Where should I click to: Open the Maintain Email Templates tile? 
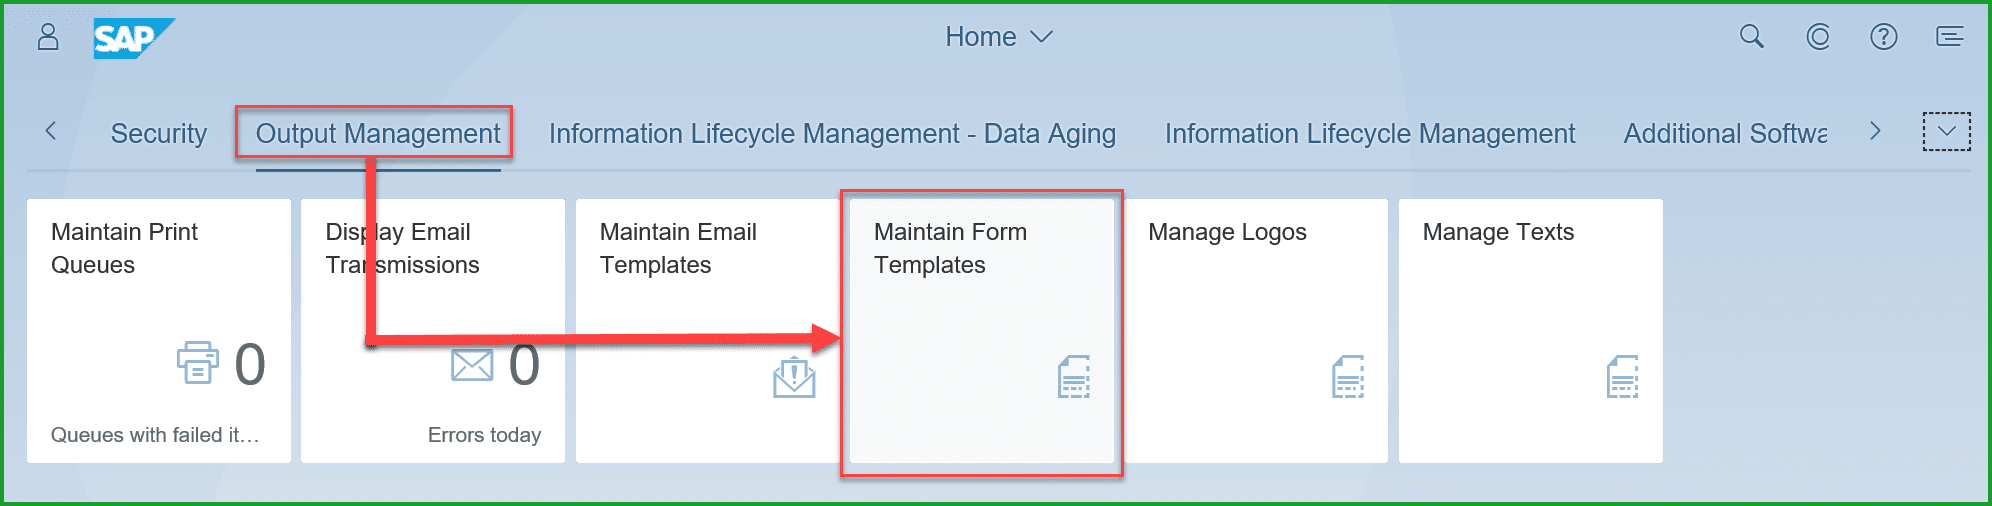point(707,330)
